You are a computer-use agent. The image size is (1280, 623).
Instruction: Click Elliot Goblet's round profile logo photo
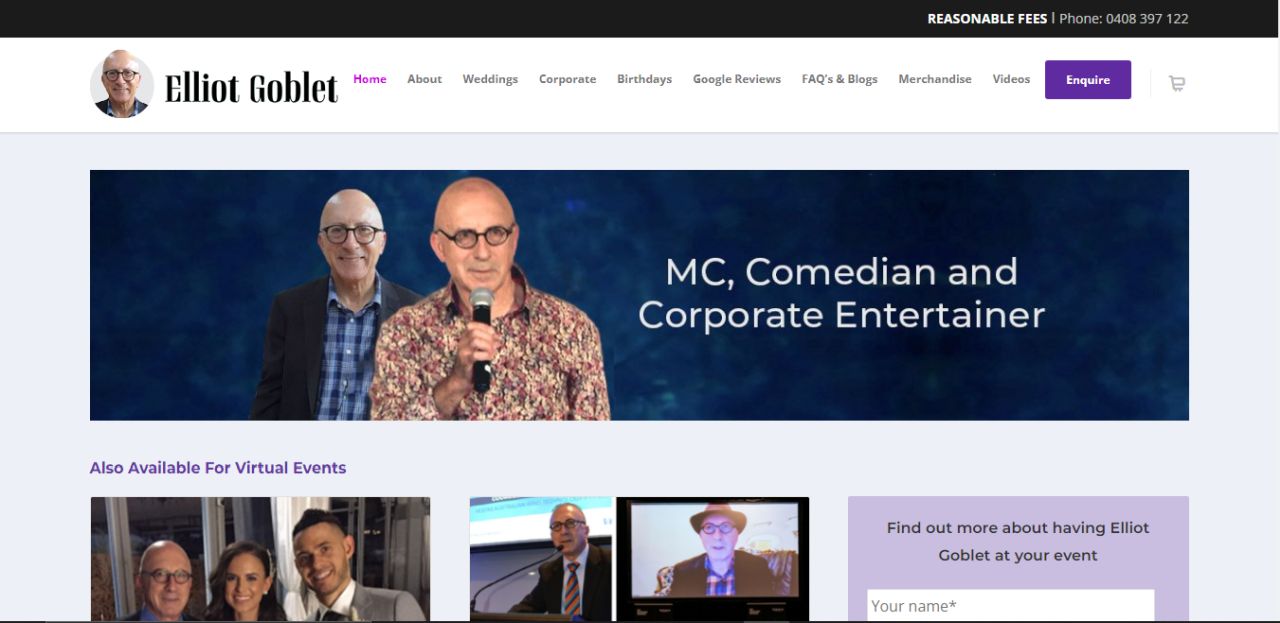[x=122, y=84]
